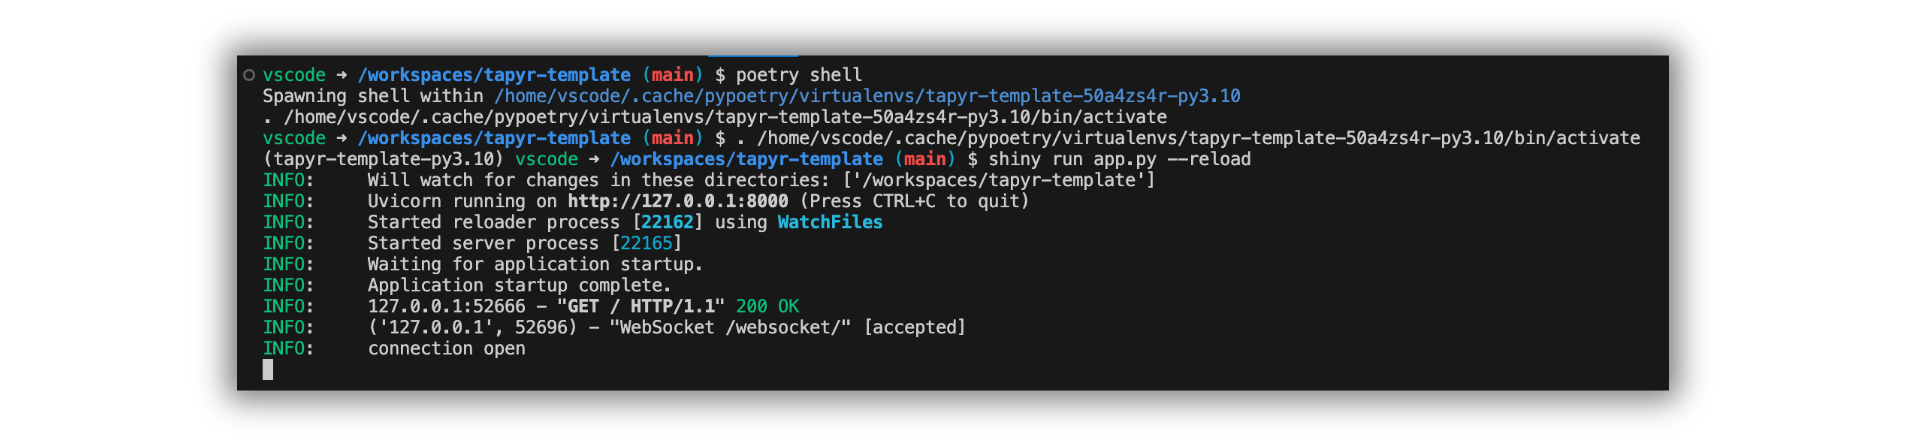Click server process ID 22165
Screen dimensions: 1906x446
[646, 243]
